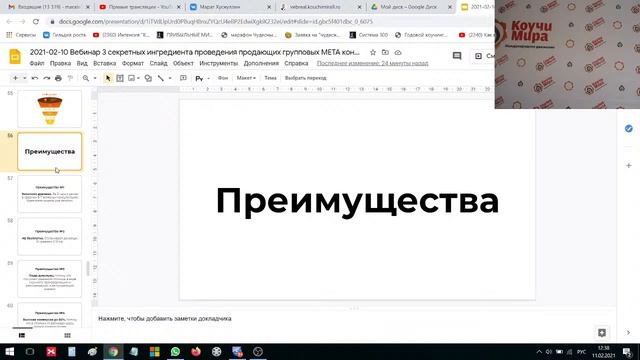This screenshot has width=640, height=360.
Task: Open the input tools Ру button
Action: 199,78
